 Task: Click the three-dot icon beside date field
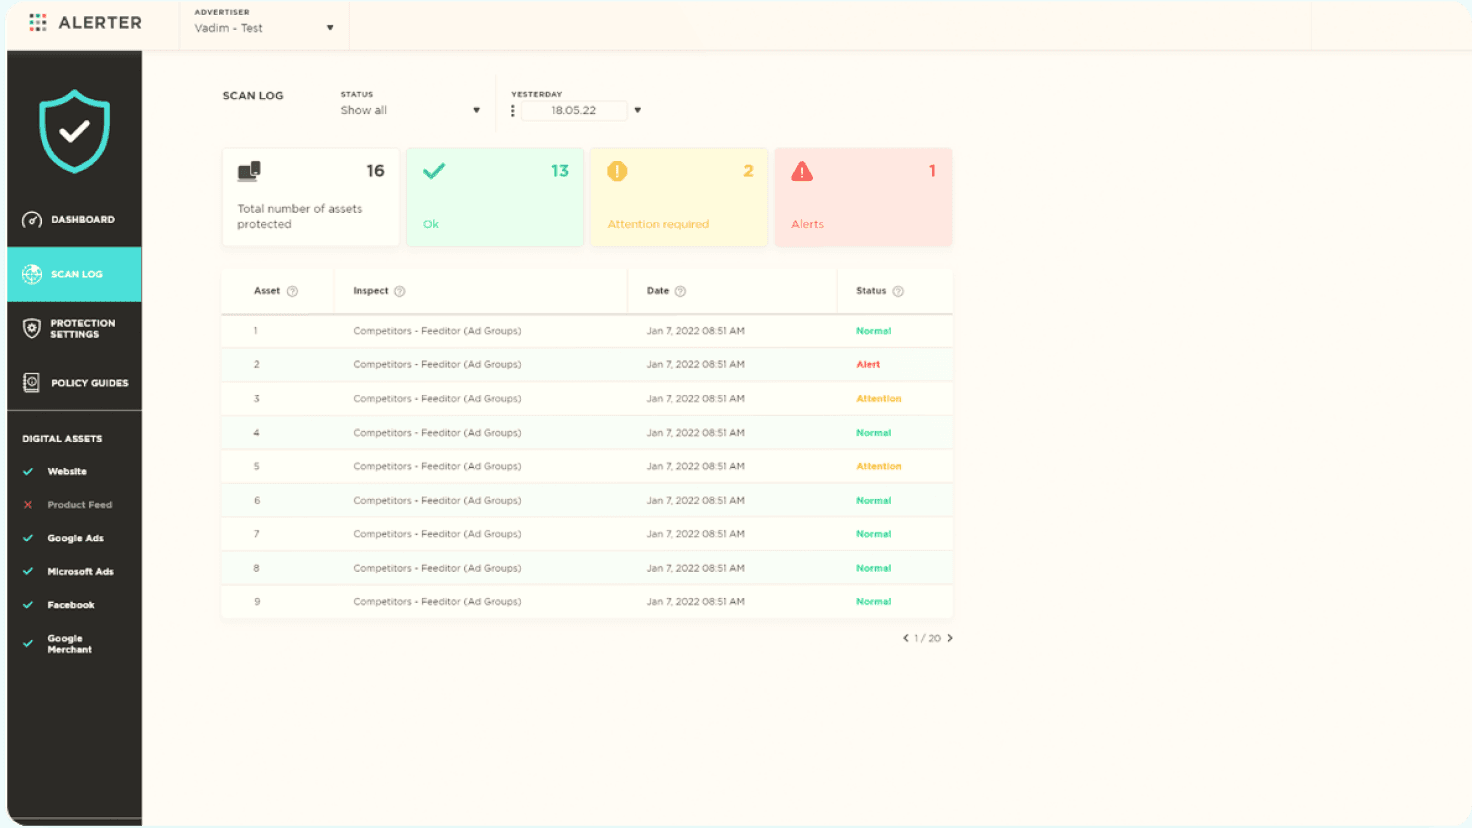(x=513, y=111)
